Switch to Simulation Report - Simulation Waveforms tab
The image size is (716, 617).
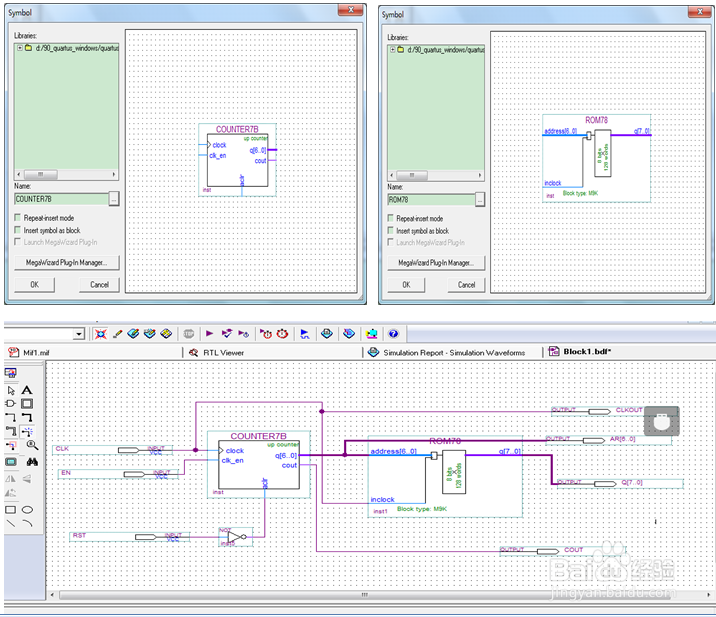pos(447,353)
